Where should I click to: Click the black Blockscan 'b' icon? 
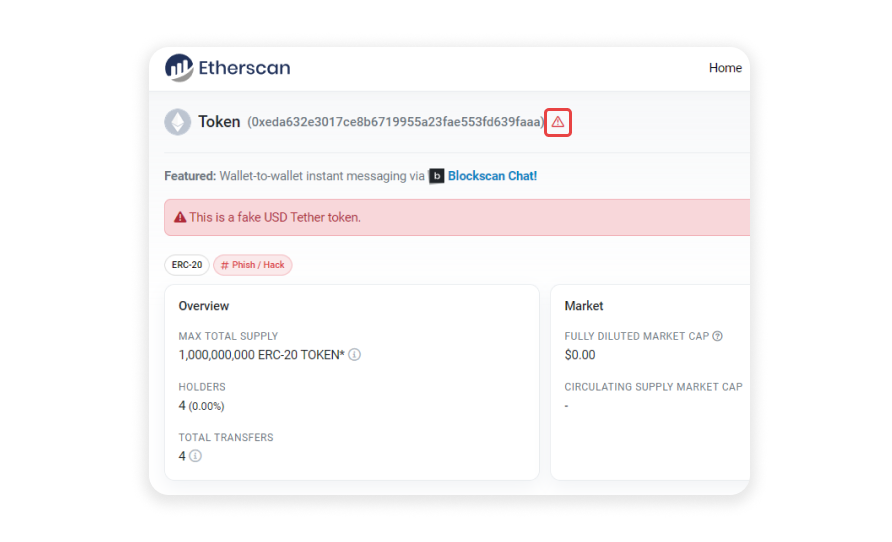(x=436, y=176)
